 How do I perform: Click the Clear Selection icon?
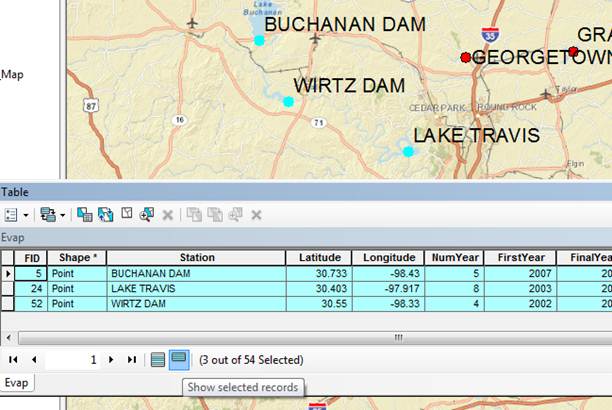click(126, 215)
